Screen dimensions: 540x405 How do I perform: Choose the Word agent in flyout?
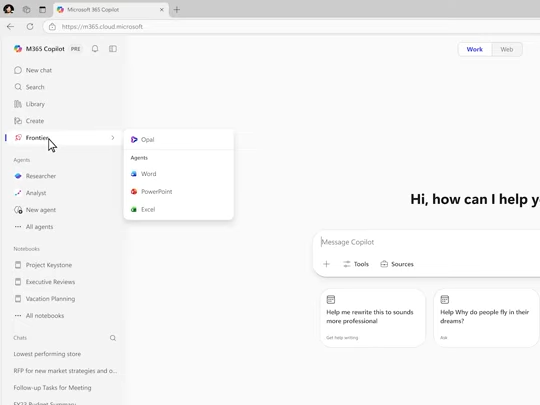(x=179, y=174)
